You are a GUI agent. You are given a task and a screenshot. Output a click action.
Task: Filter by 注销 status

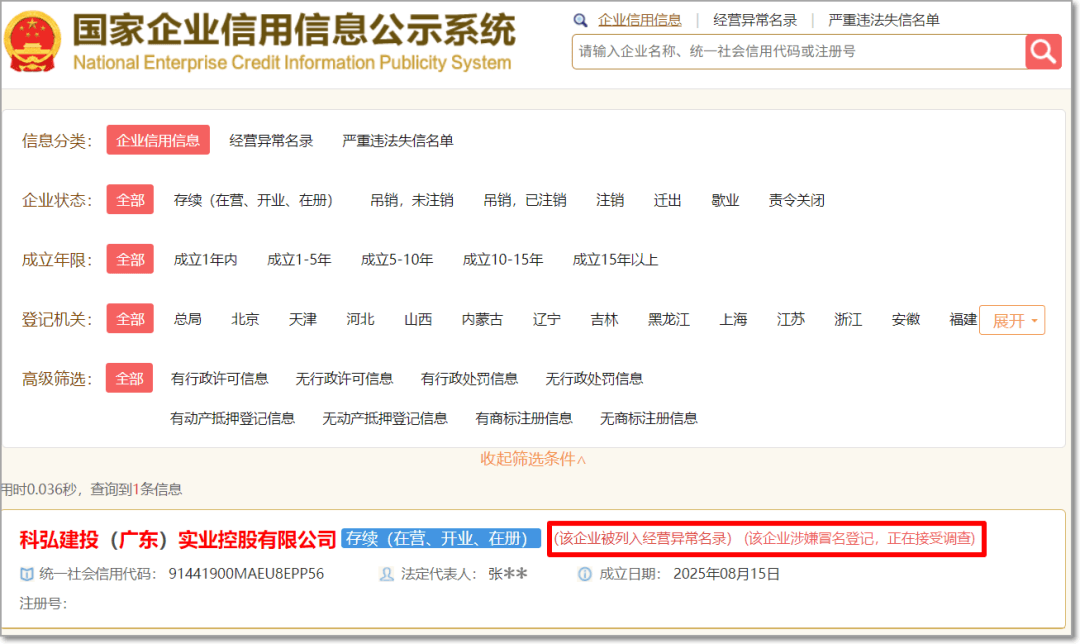pyautogui.click(x=610, y=200)
